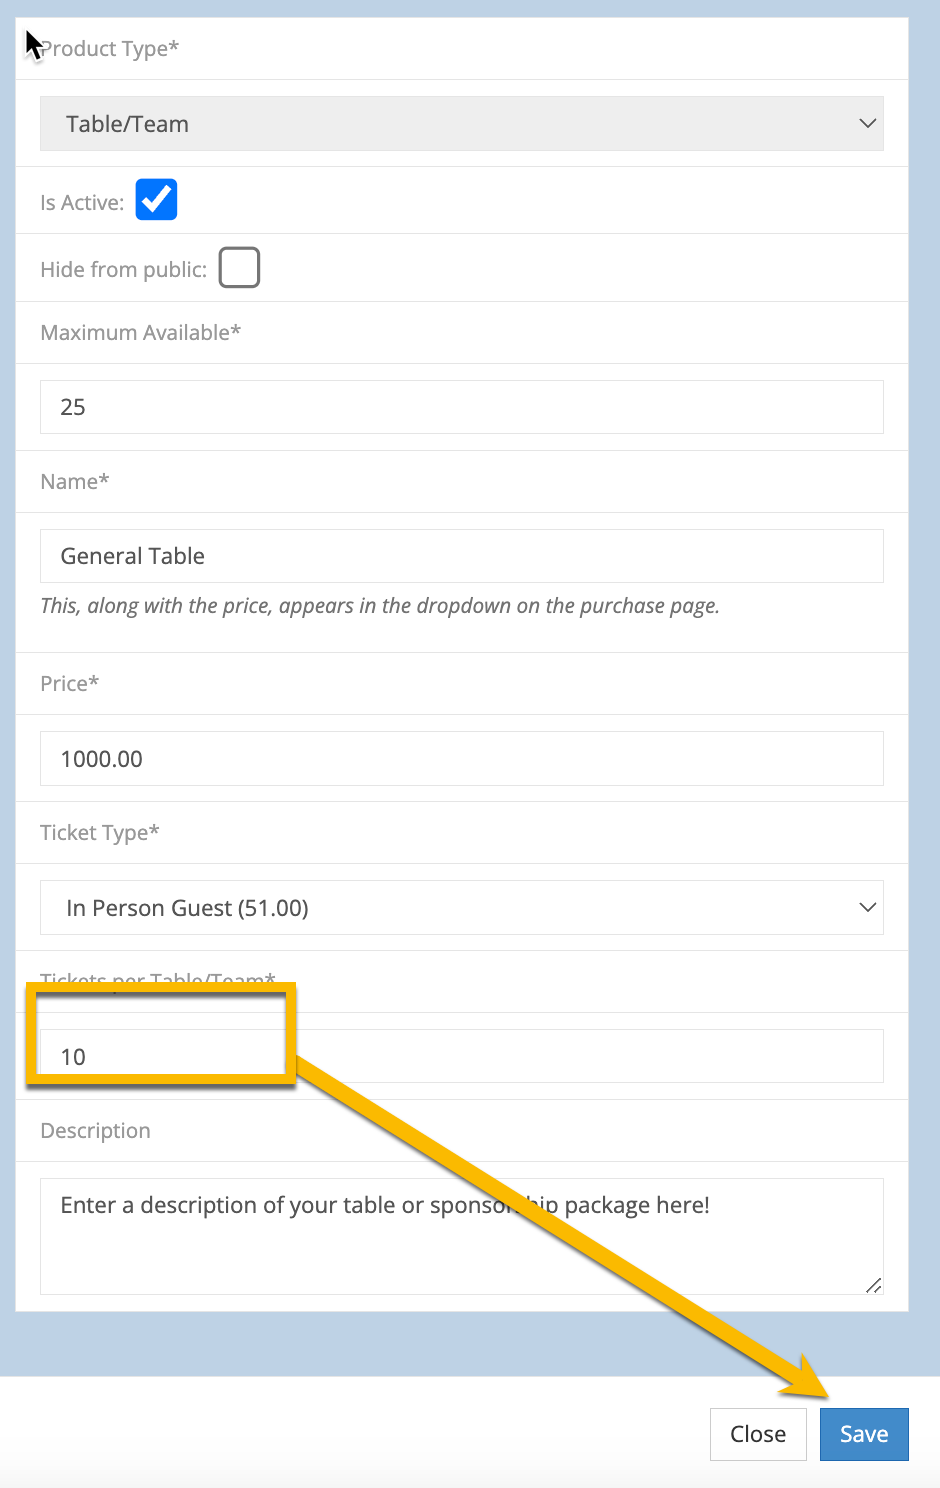Viewport: 940px width, 1488px height.
Task: Uncheck the Is Active checkbox
Action: pyautogui.click(x=156, y=200)
